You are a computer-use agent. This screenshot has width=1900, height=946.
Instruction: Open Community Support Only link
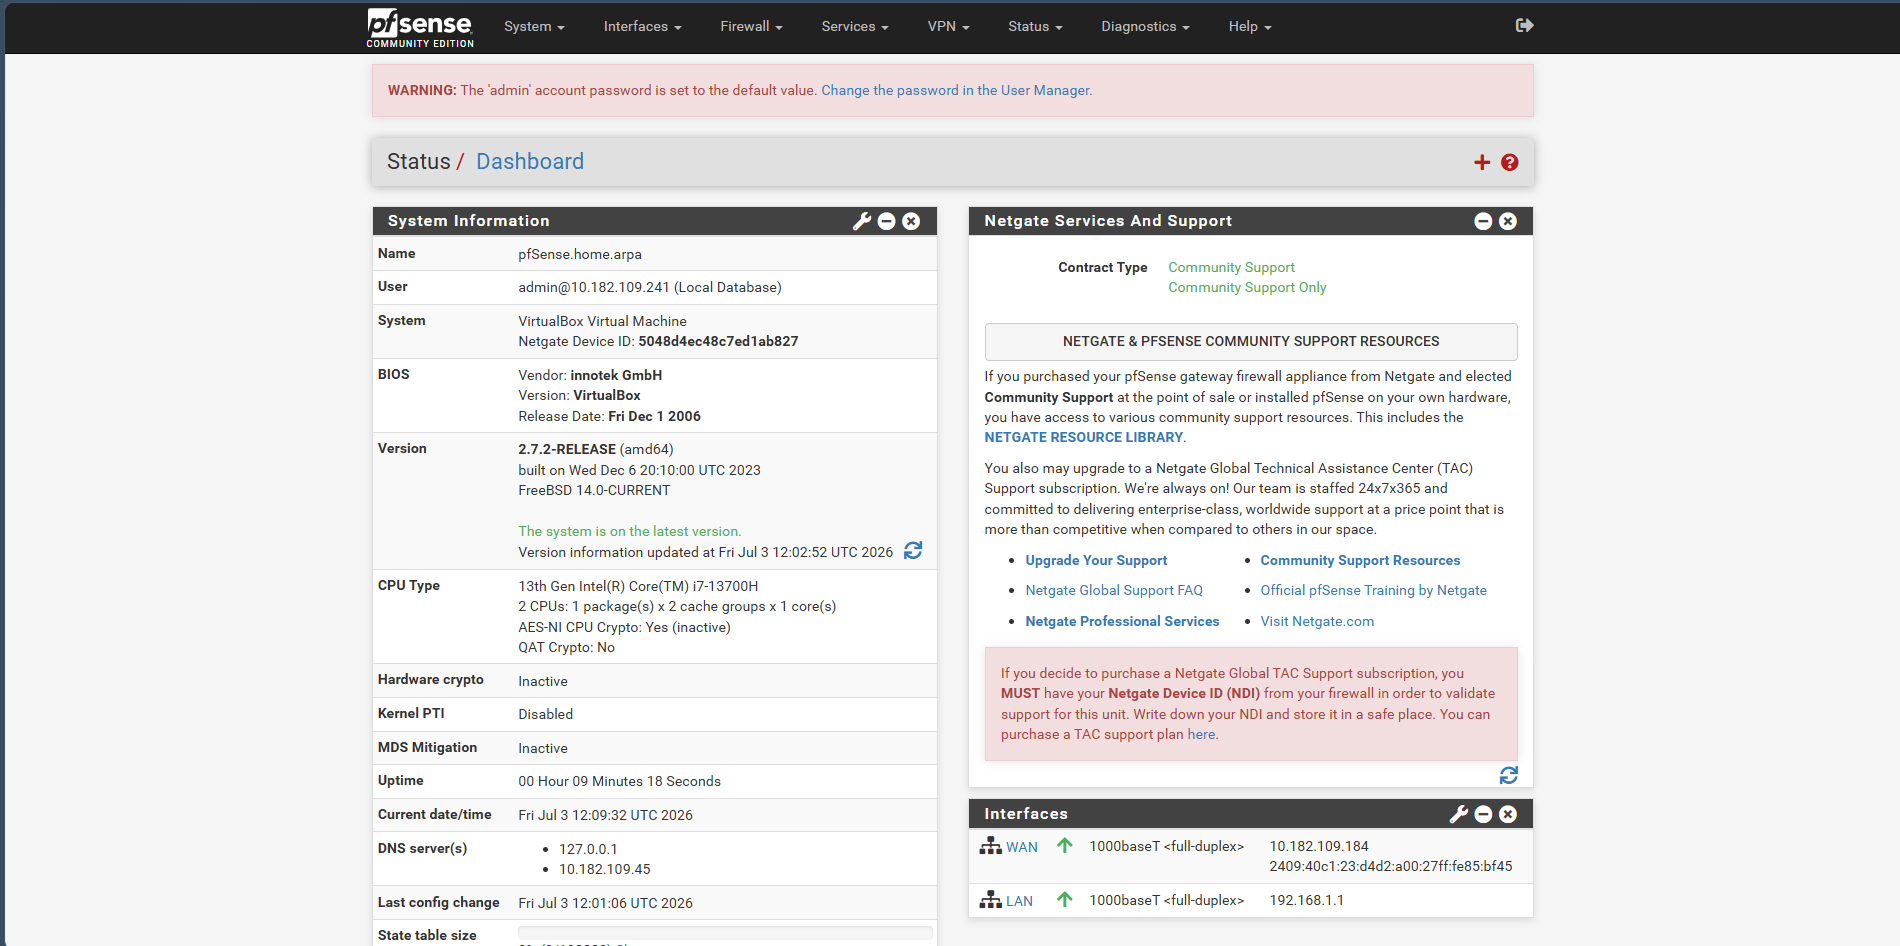click(1247, 288)
